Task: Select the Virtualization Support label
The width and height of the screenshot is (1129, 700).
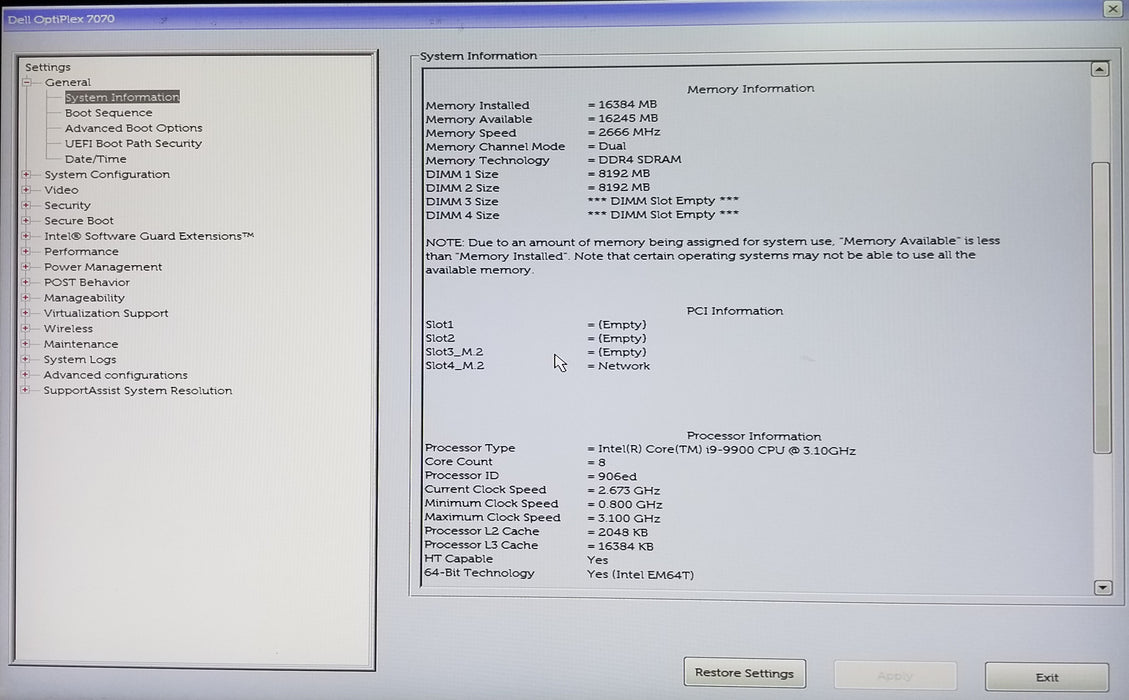Action: click(x=106, y=313)
